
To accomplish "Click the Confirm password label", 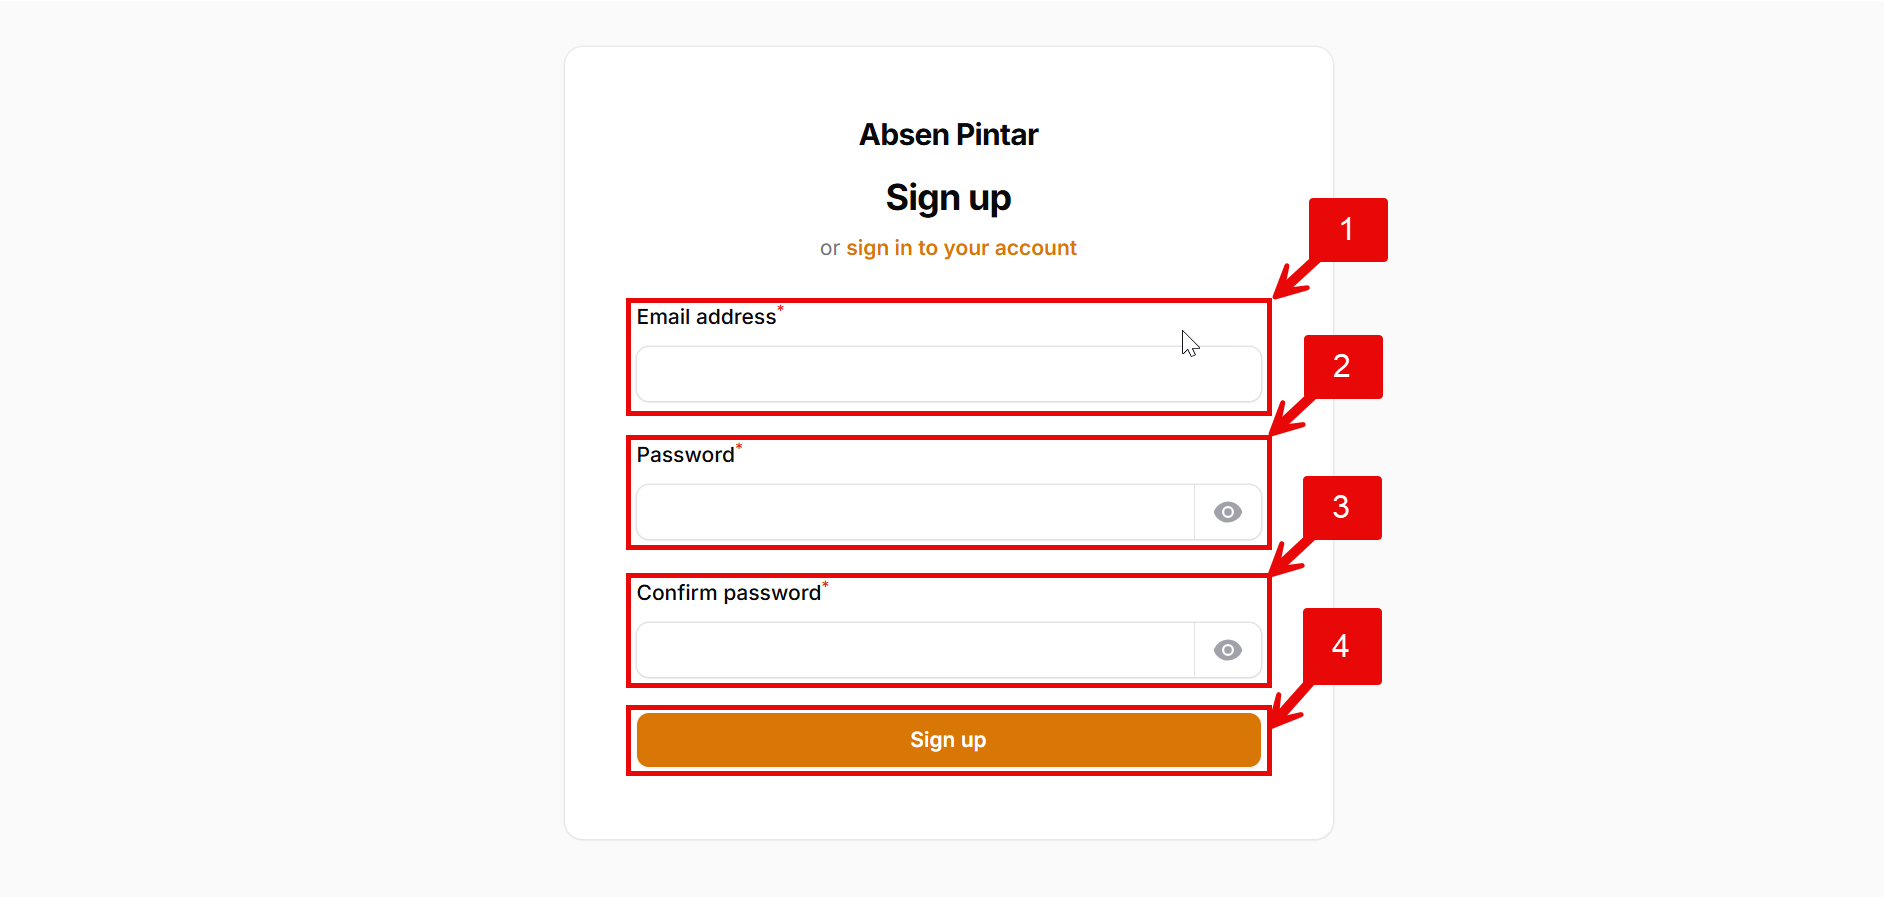I will [729, 593].
